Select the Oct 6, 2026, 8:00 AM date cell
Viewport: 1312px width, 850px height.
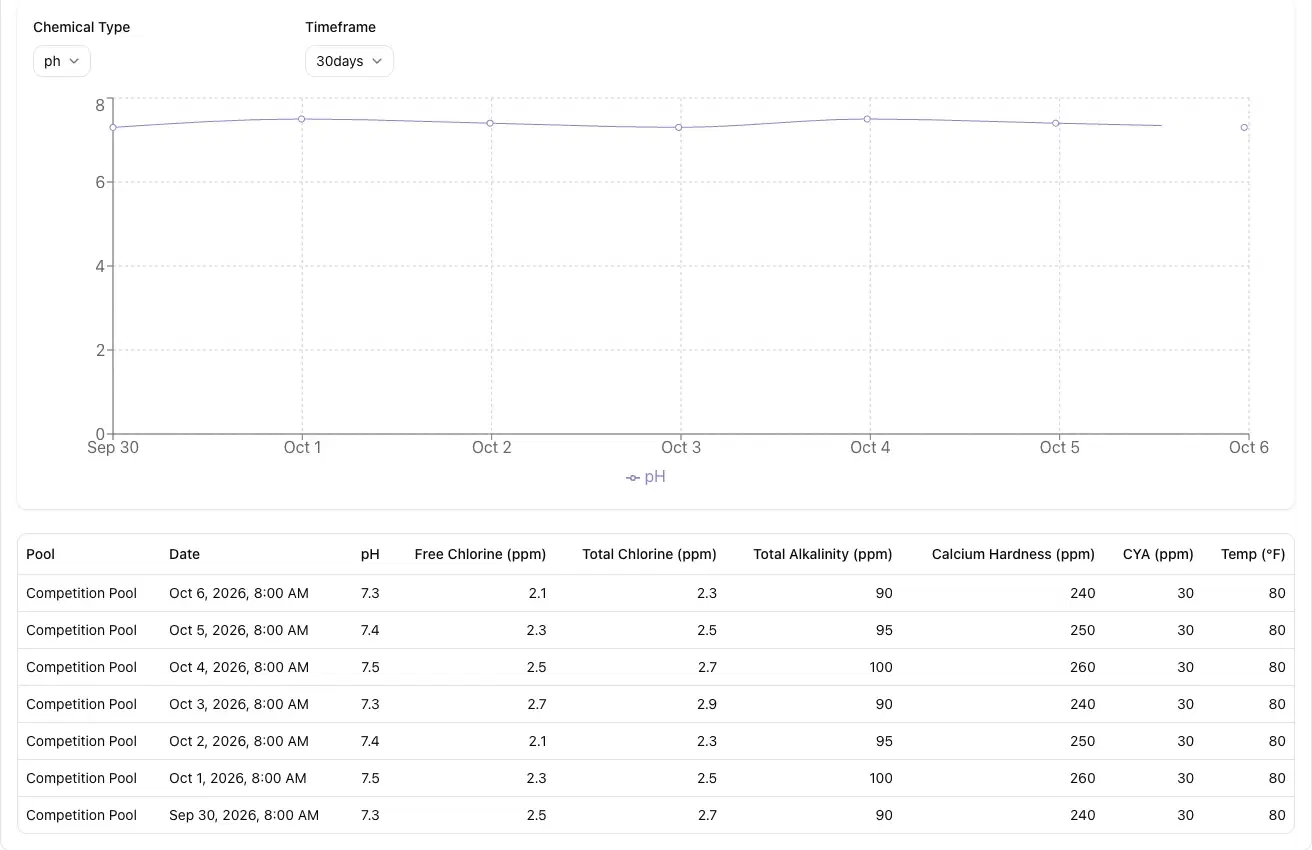[239, 593]
